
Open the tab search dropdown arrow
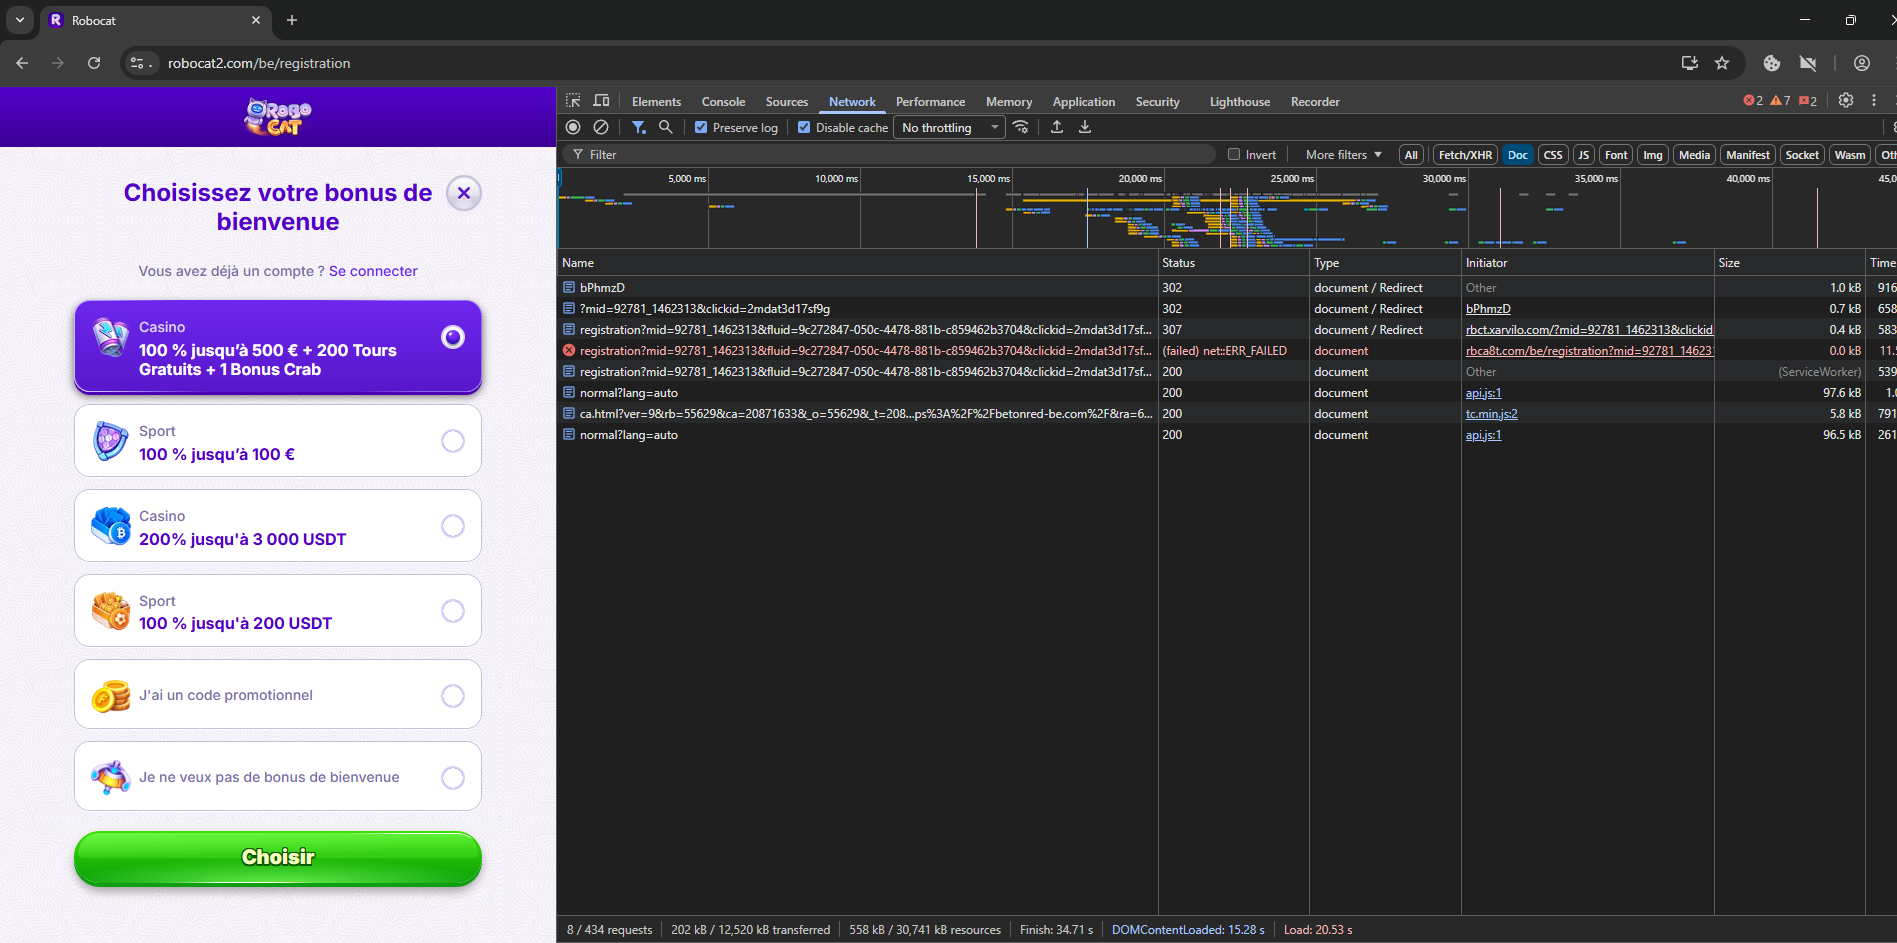20,20
